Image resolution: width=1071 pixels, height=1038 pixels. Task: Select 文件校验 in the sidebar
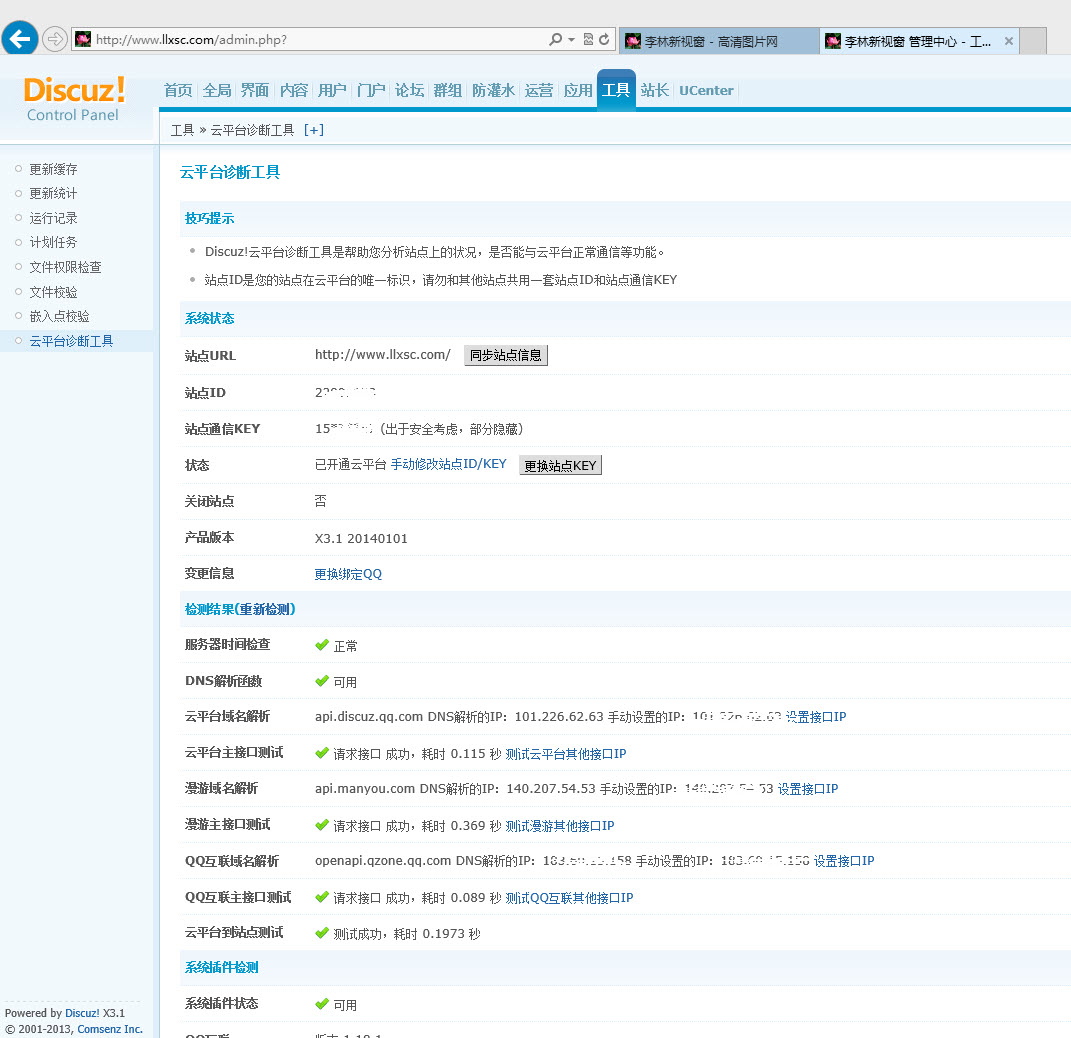[53, 292]
